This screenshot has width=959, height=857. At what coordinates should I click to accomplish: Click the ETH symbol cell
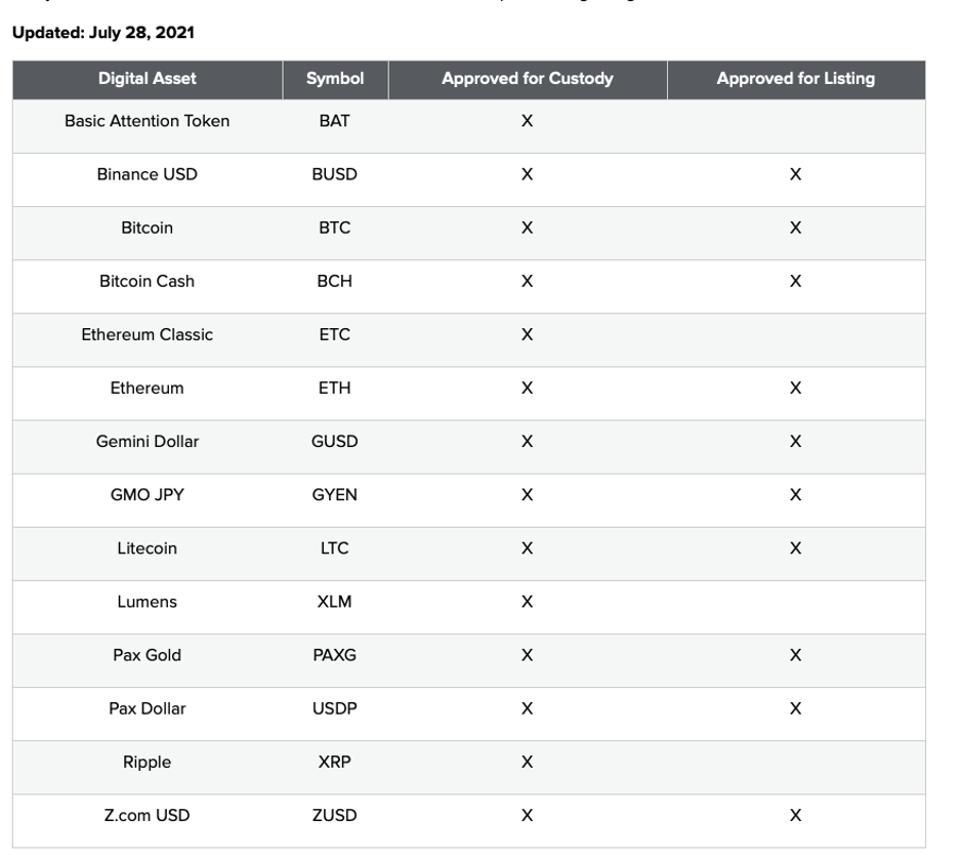tap(334, 388)
